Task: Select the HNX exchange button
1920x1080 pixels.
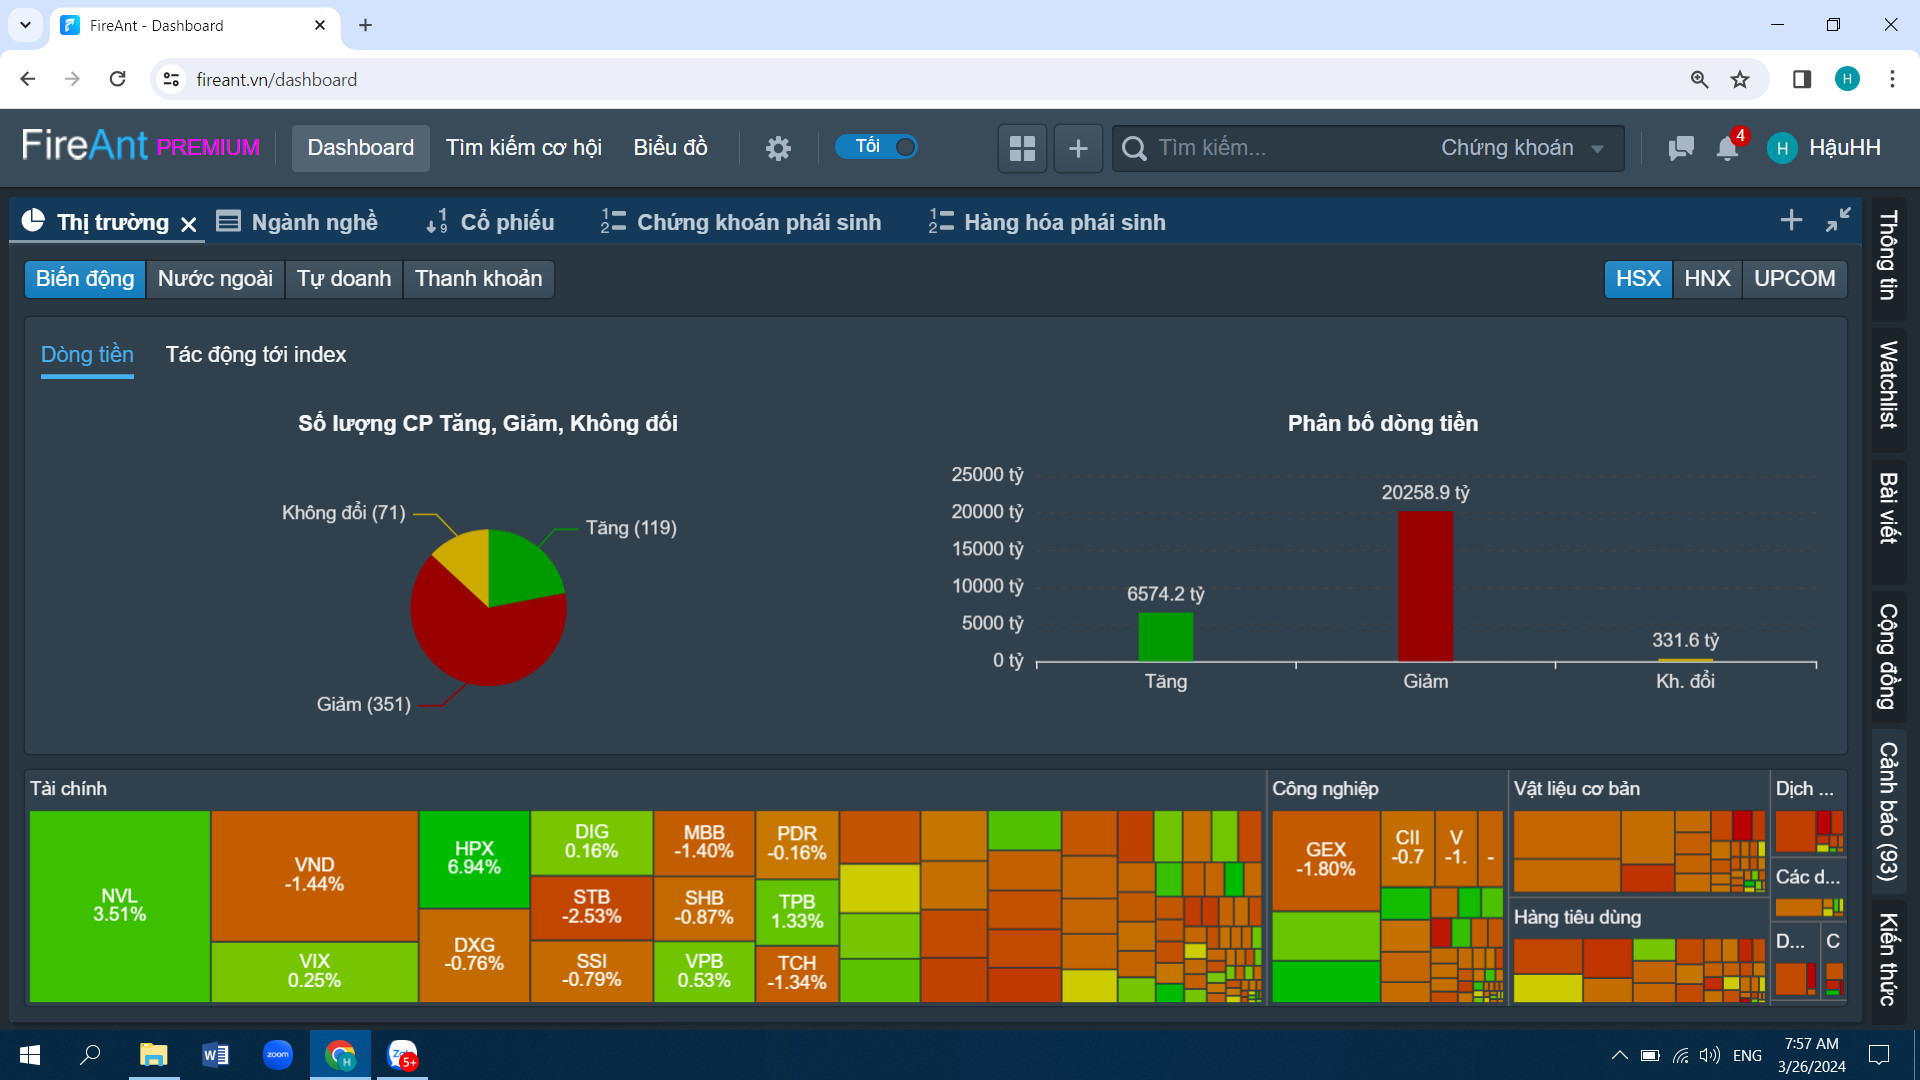Action: [x=1707, y=278]
